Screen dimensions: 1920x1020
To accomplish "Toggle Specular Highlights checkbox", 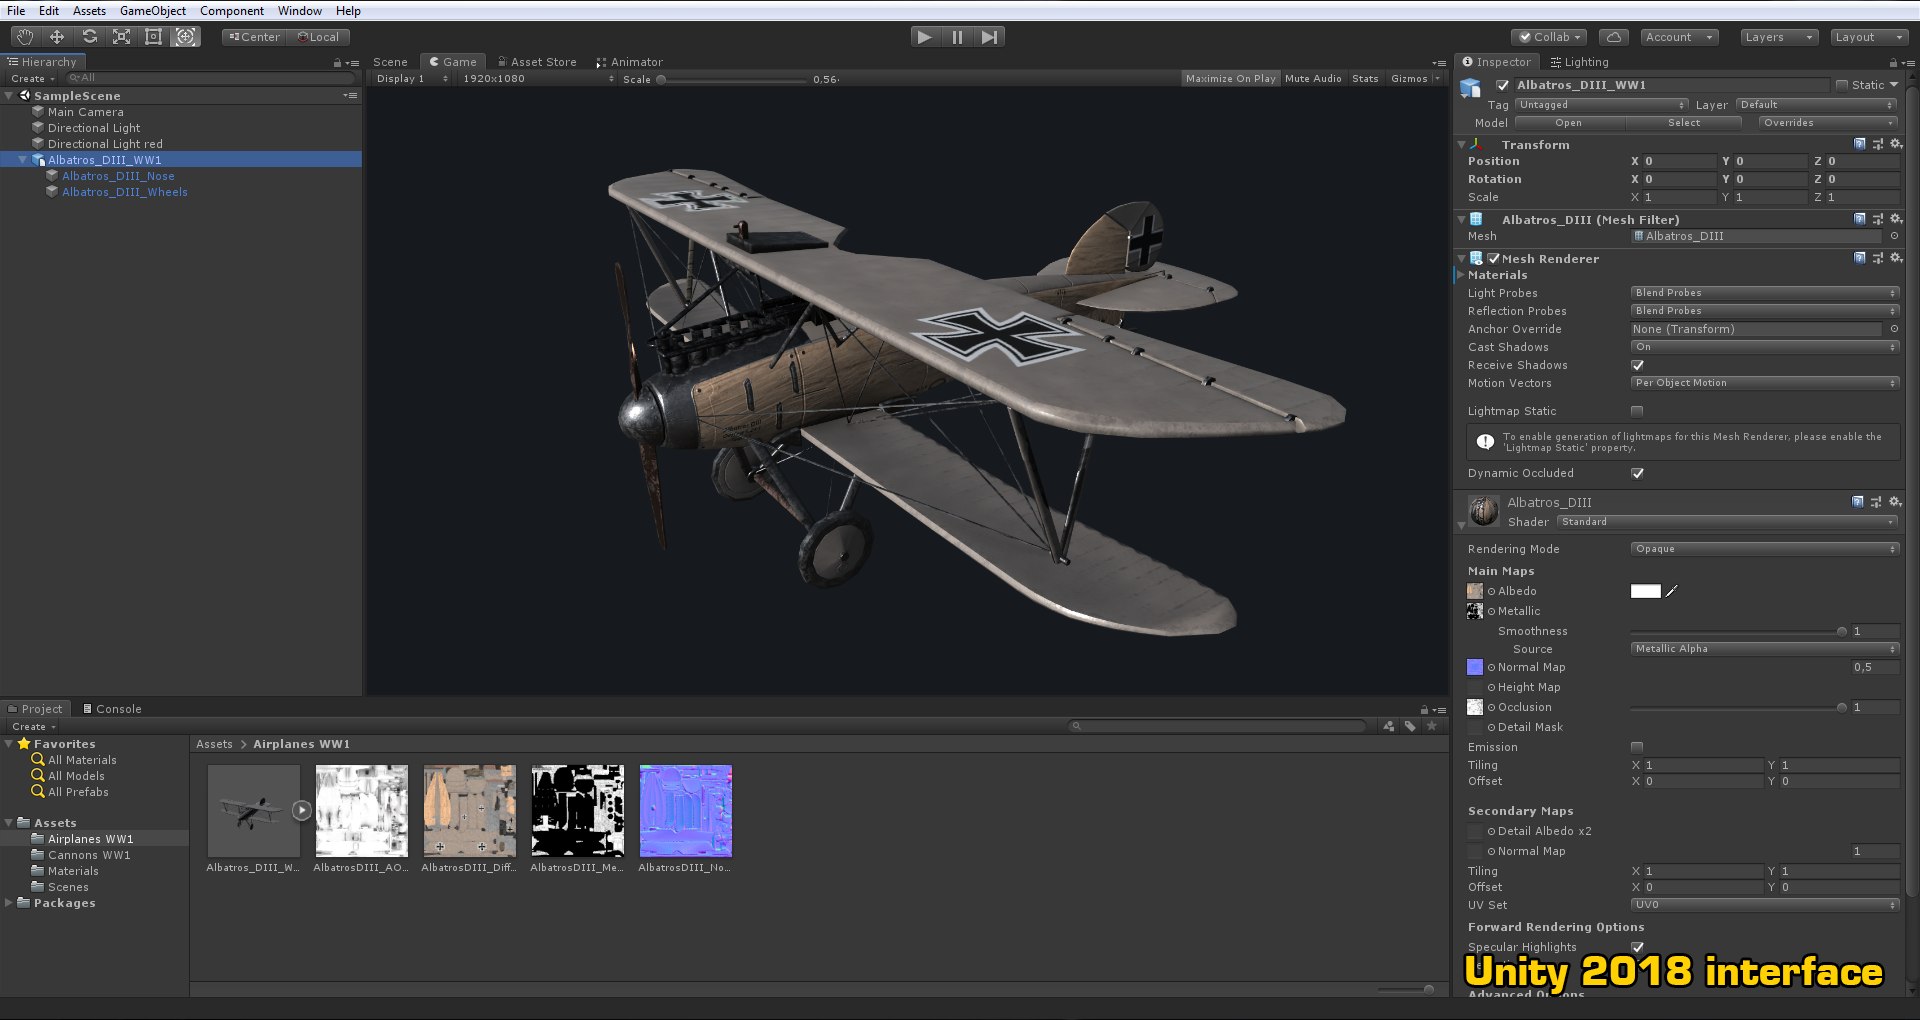I will coord(1637,947).
